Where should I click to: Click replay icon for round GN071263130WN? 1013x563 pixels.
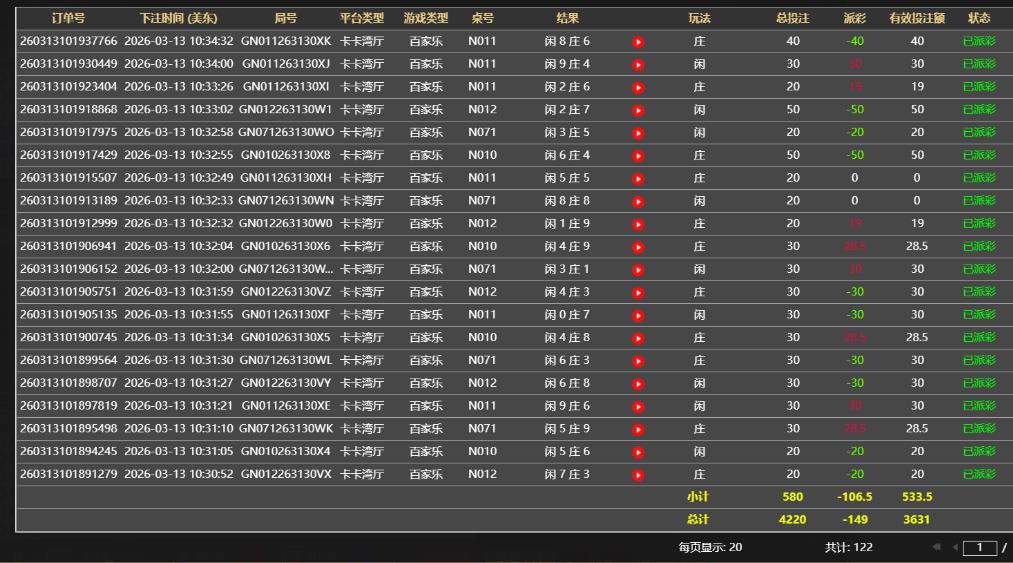[x=638, y=201]
